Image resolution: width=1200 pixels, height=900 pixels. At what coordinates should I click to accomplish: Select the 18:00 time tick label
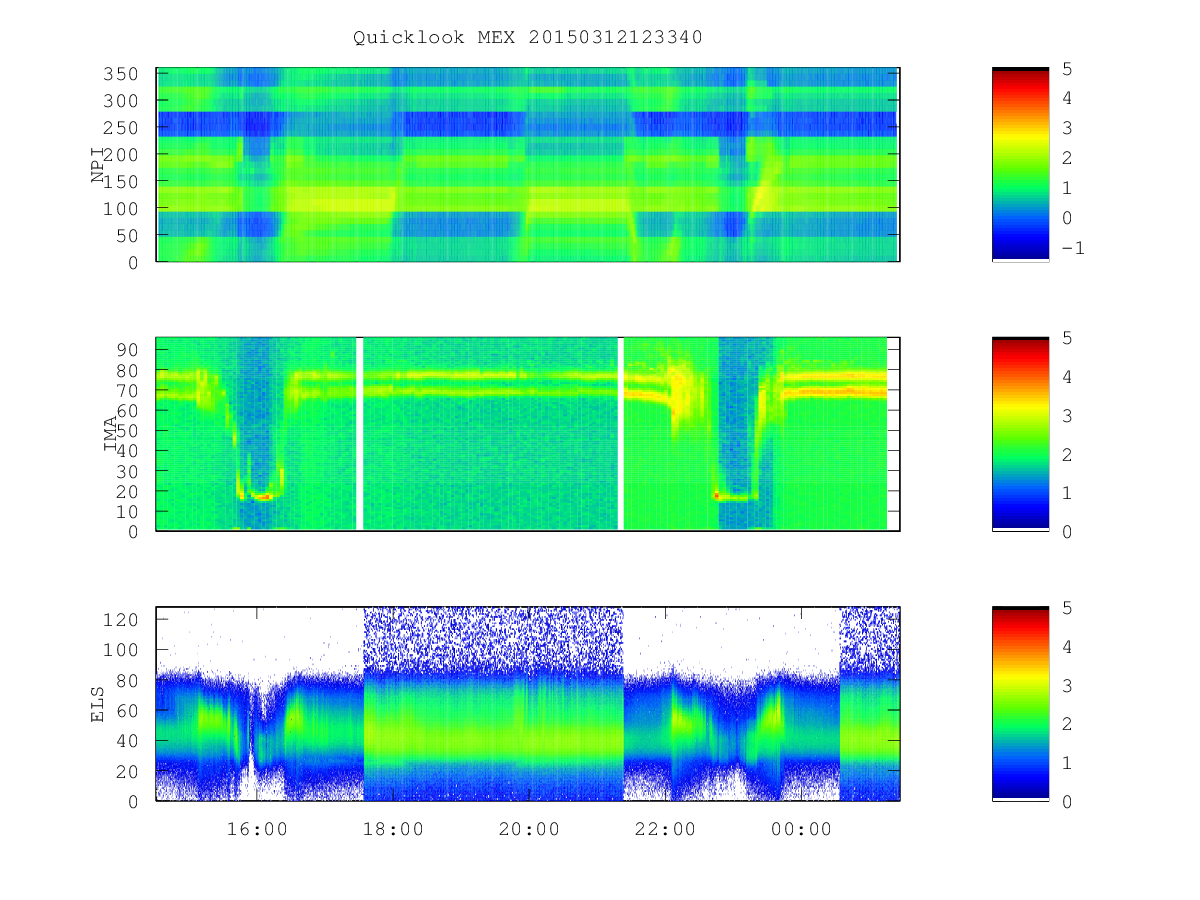click(393, 829)
